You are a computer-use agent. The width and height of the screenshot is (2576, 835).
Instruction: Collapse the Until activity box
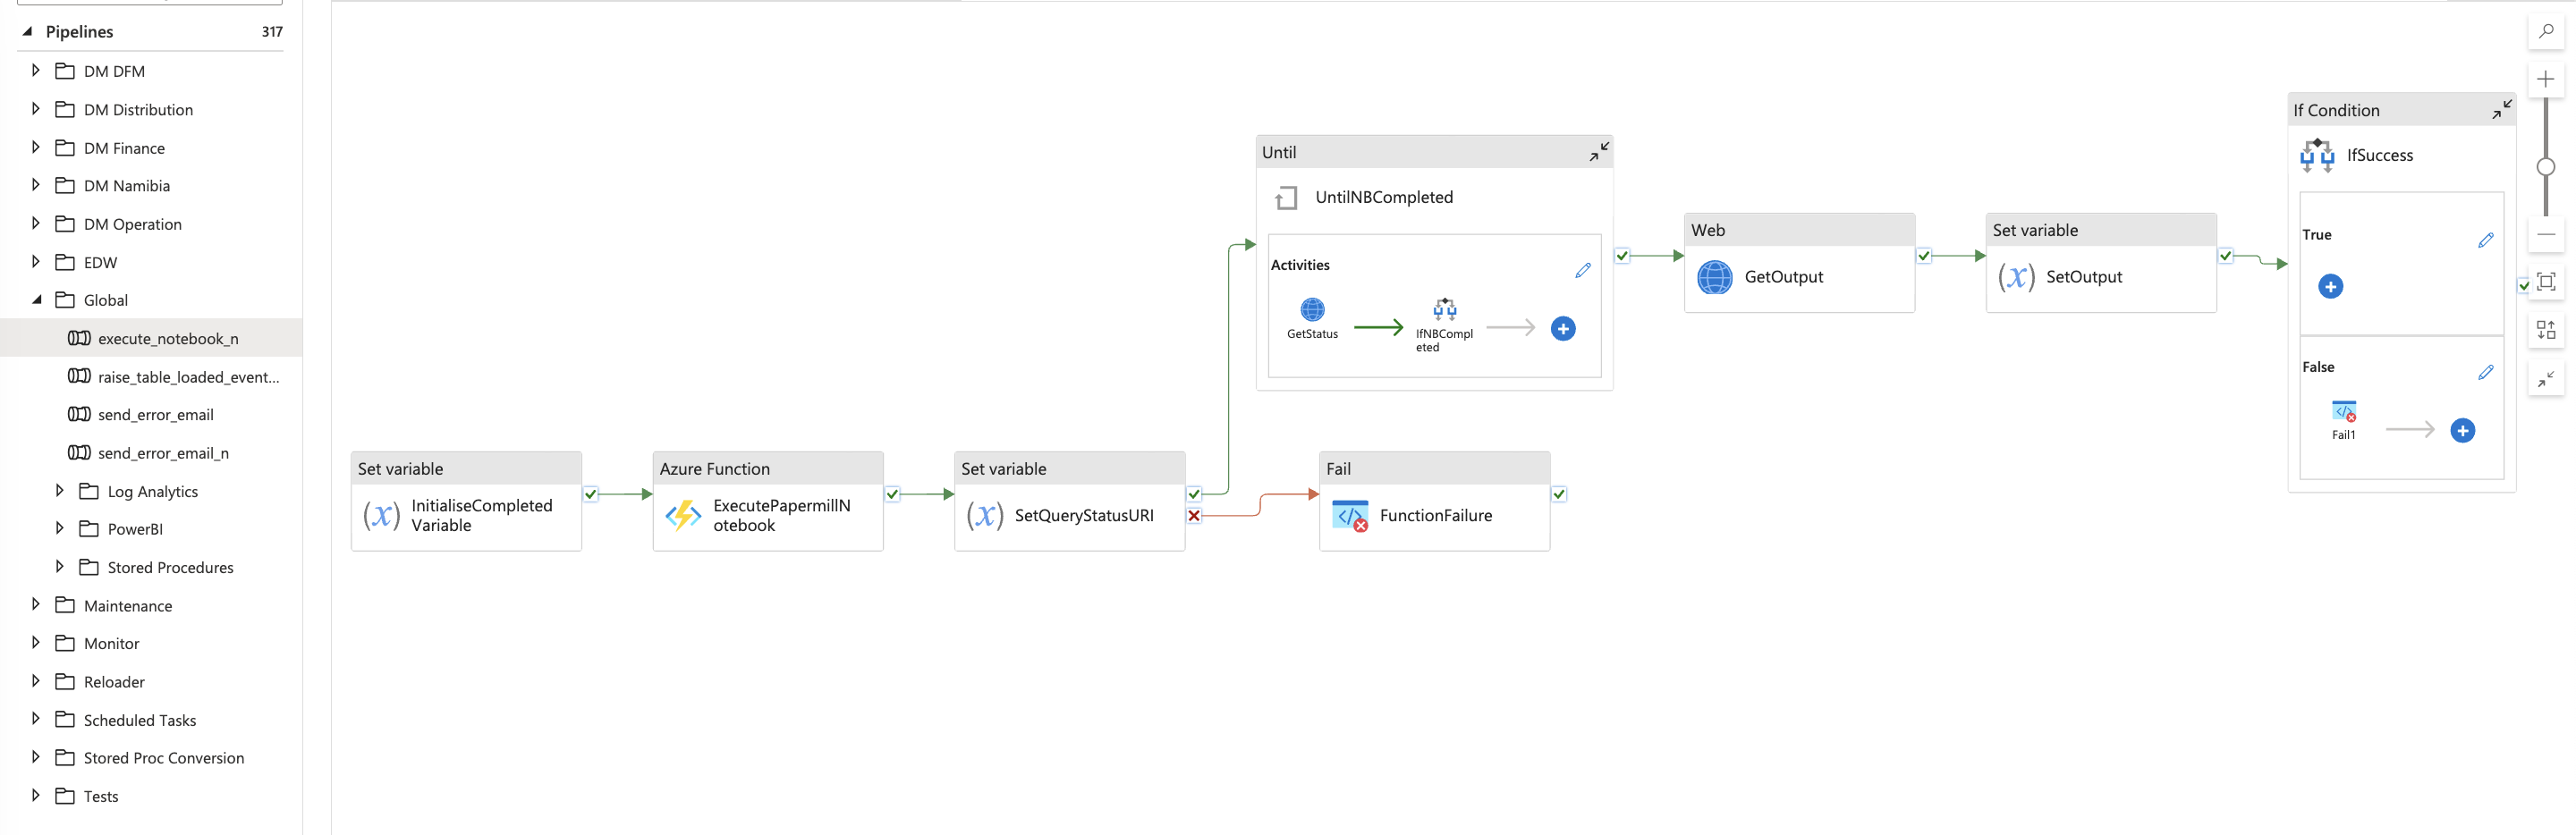[x=1599, y=152]
